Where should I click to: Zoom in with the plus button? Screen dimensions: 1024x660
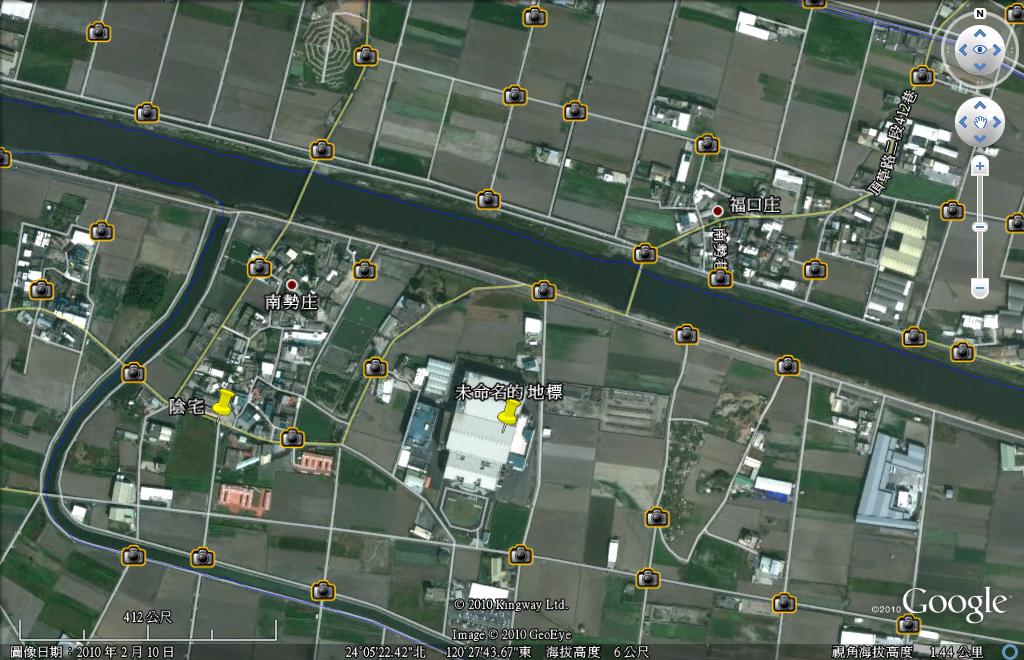click(x=980, y=166)
